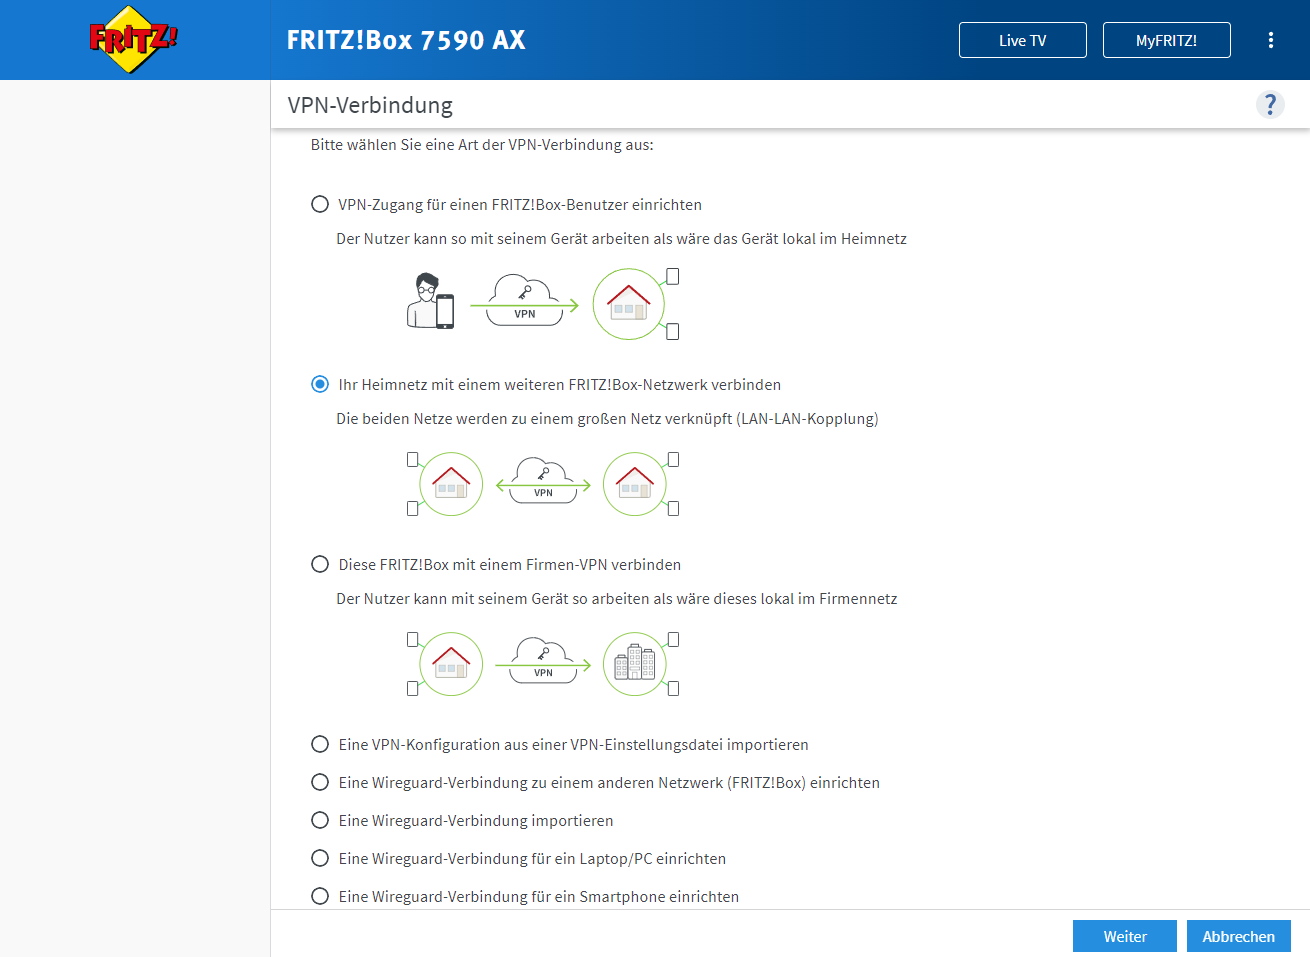Select "Eine Wireguard-Verbindung importieren"
This screenshot has width=1310, height=957.
tap(319, 819)
